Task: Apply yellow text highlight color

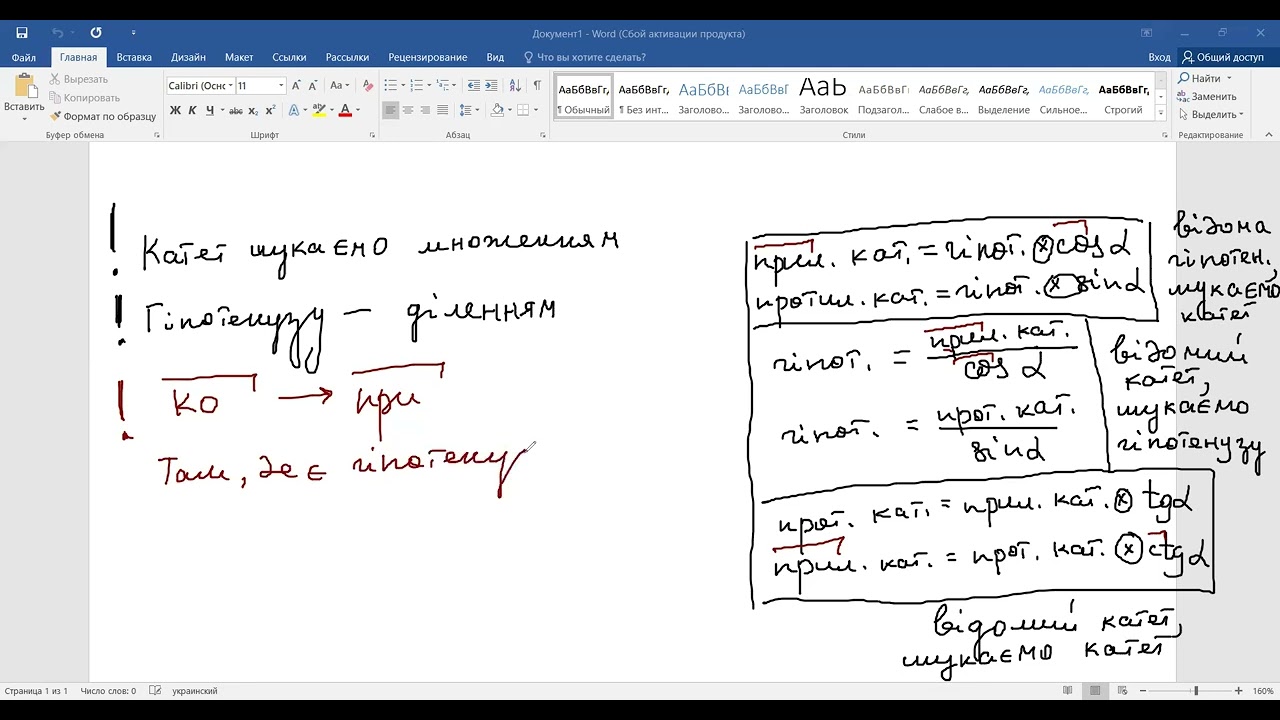Action: pos(319,110)
